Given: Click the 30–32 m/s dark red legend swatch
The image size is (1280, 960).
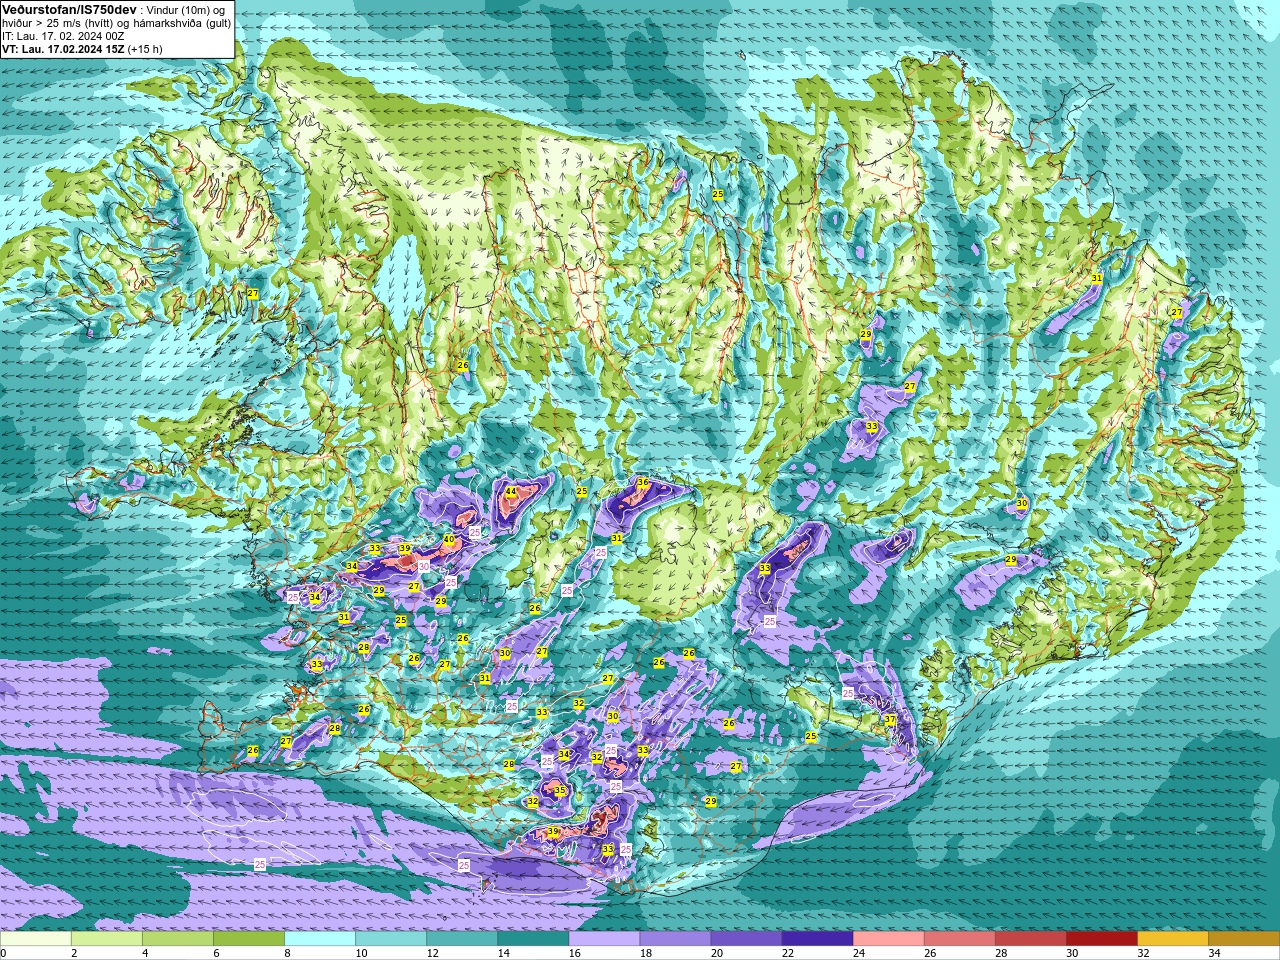Looking at the screenshot, I should 1101,939.
